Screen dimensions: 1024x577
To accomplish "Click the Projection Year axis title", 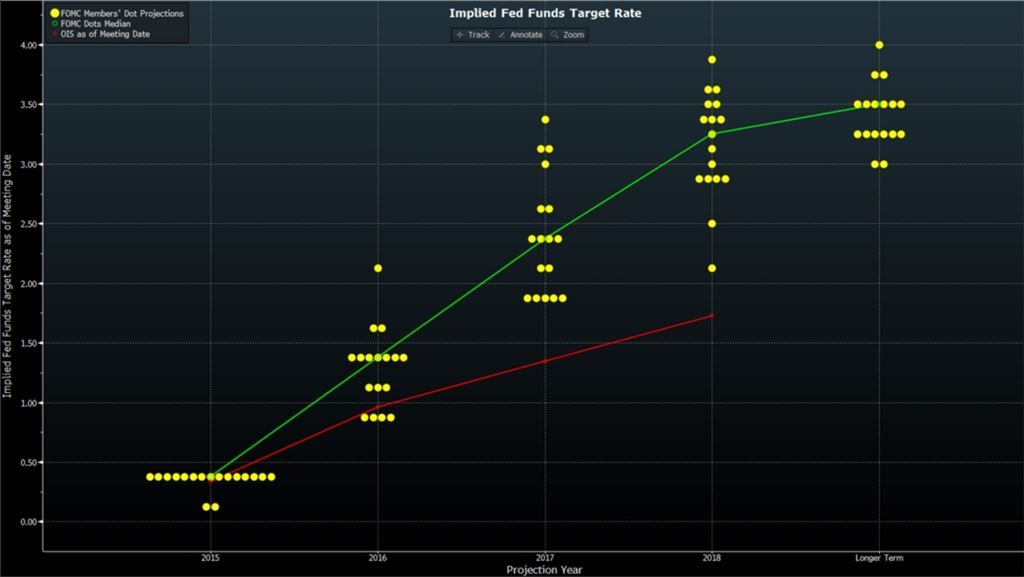I will coord(545,570).
